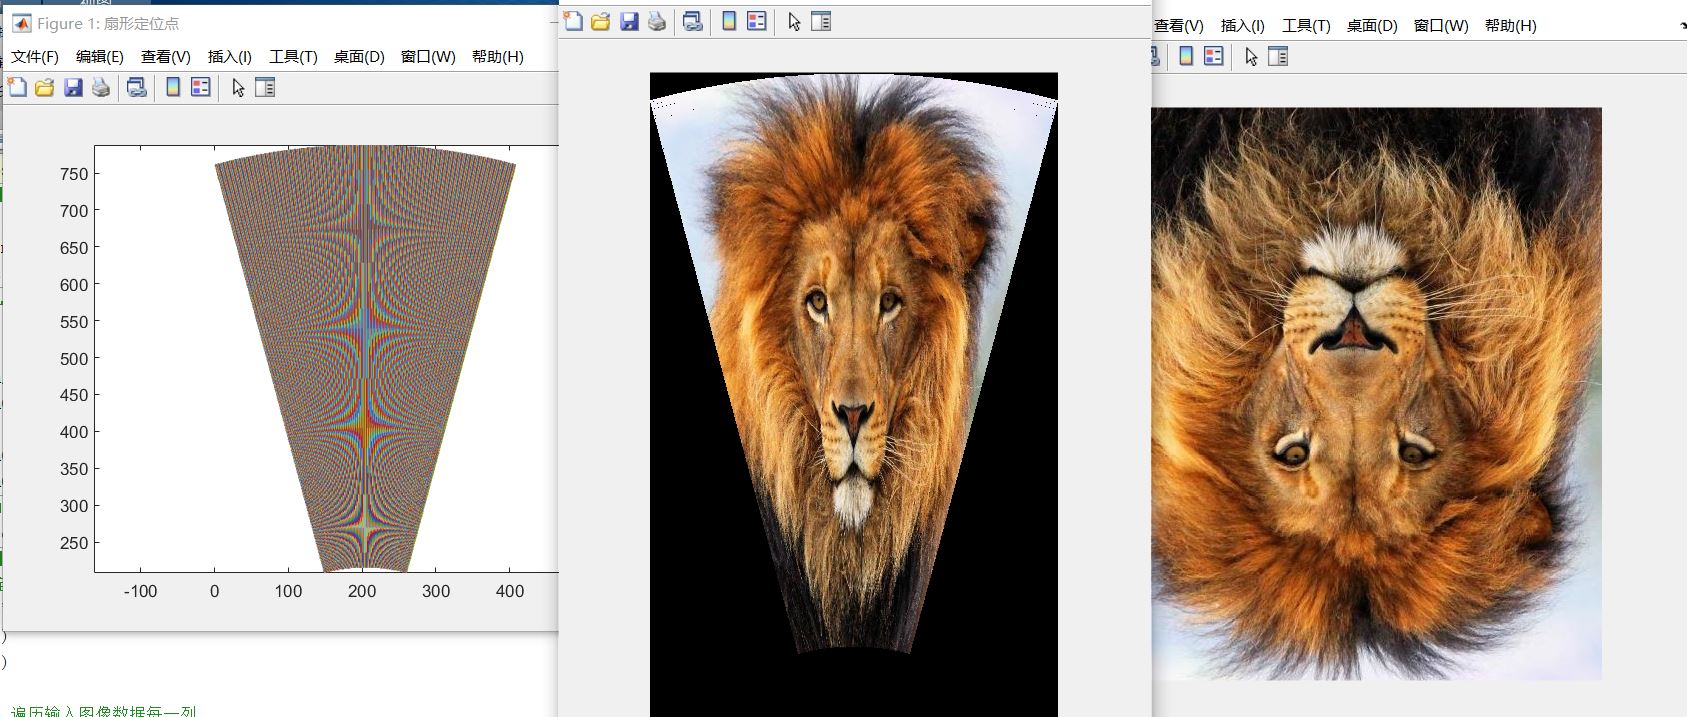
Task: Insert legend in right inverted-lion window toolbar
Action: 1214,57
